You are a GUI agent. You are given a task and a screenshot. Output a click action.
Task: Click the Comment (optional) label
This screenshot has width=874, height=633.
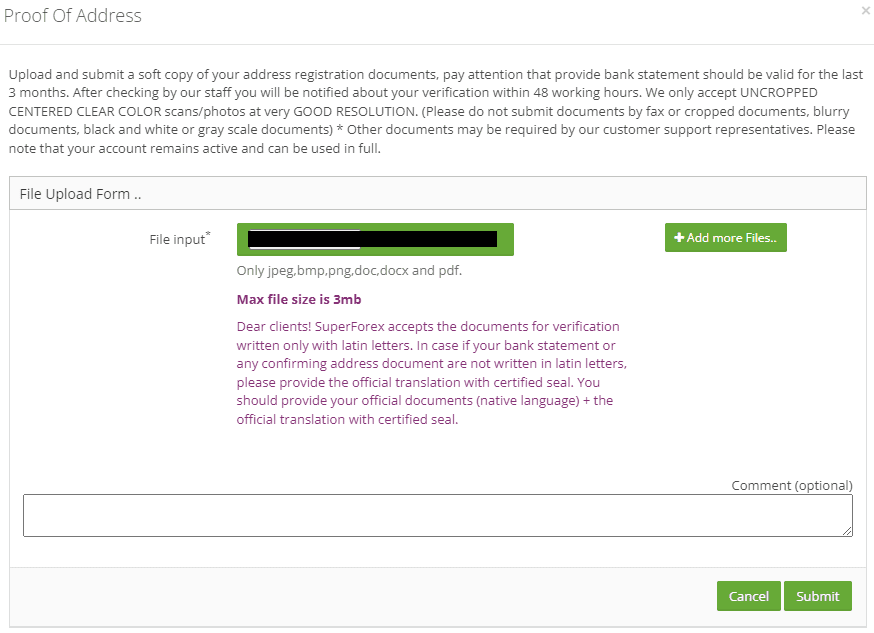tap(792, 485)
